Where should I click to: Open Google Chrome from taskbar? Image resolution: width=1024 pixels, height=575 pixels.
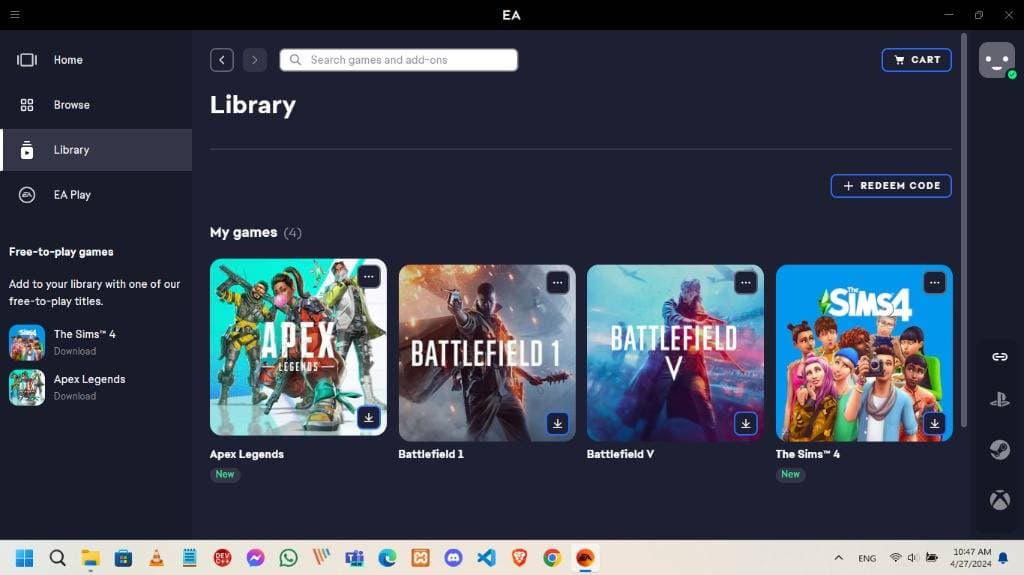pyautogui.click(x=552, y=558)
